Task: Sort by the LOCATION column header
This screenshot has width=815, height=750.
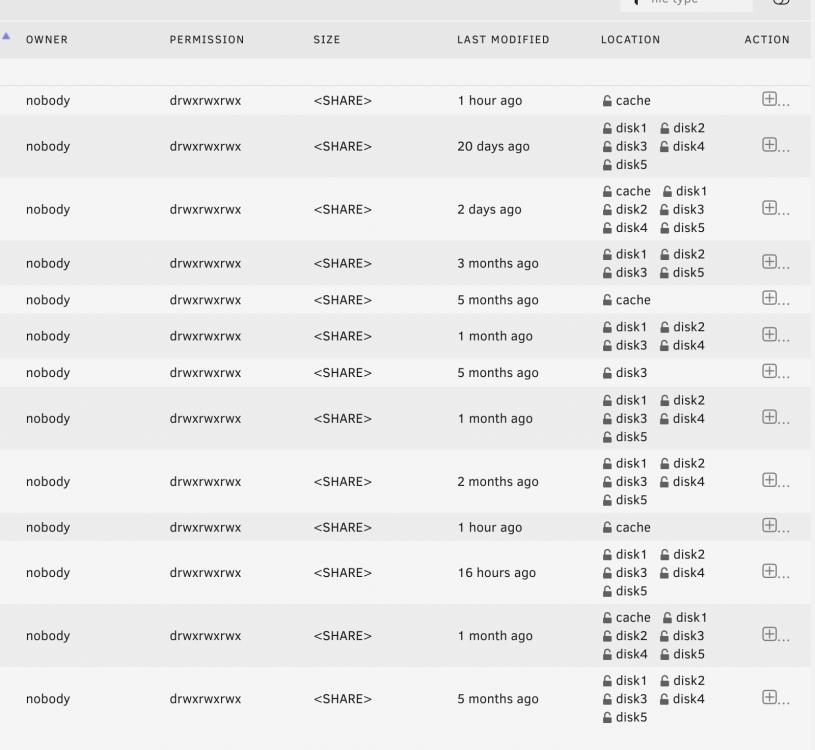Action: coord(630,40)
